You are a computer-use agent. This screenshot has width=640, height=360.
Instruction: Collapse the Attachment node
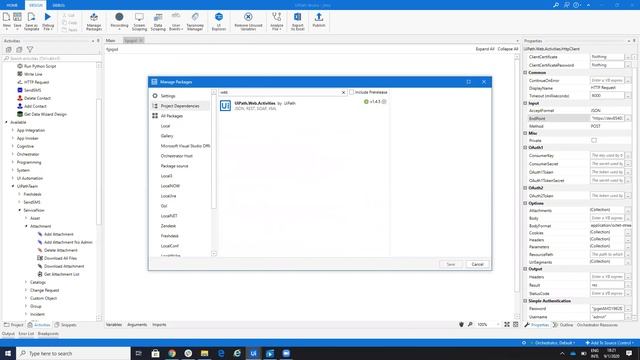26,226
